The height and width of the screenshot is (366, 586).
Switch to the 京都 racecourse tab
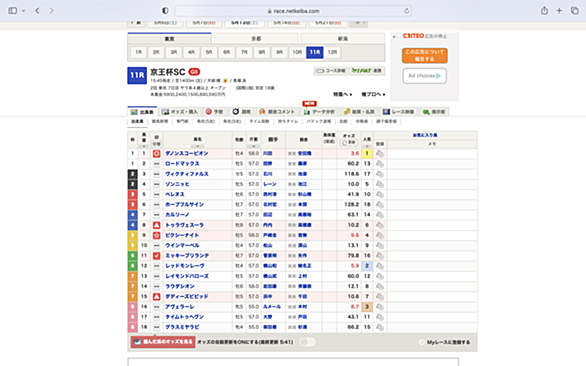256,39
